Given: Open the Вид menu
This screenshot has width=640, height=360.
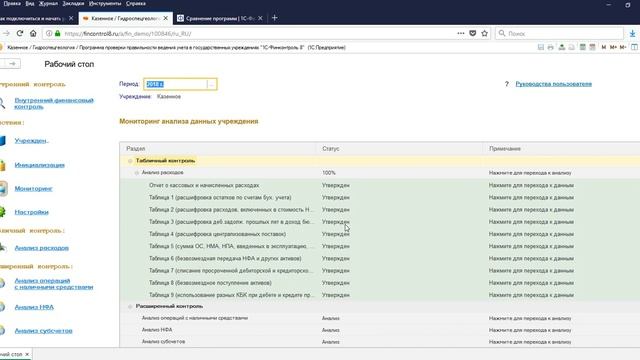Looking at the screenshot, I should point(30,3).
